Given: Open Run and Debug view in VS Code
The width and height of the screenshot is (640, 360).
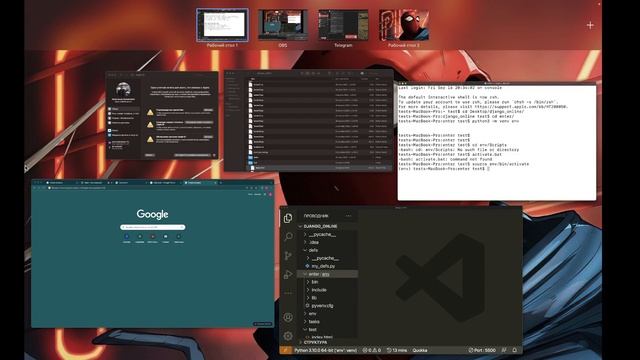Looking at the screenshot, I should coord(288,274).
